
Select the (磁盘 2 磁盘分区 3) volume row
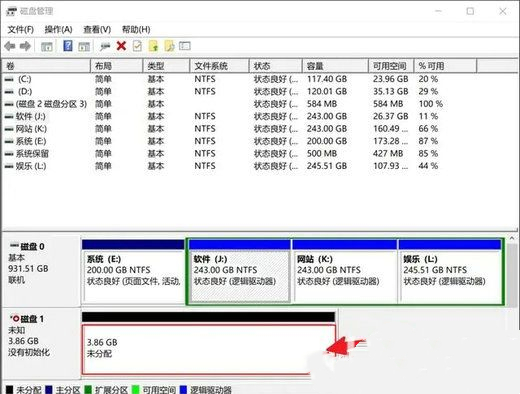pyautogui.click(x=51, y=104)
